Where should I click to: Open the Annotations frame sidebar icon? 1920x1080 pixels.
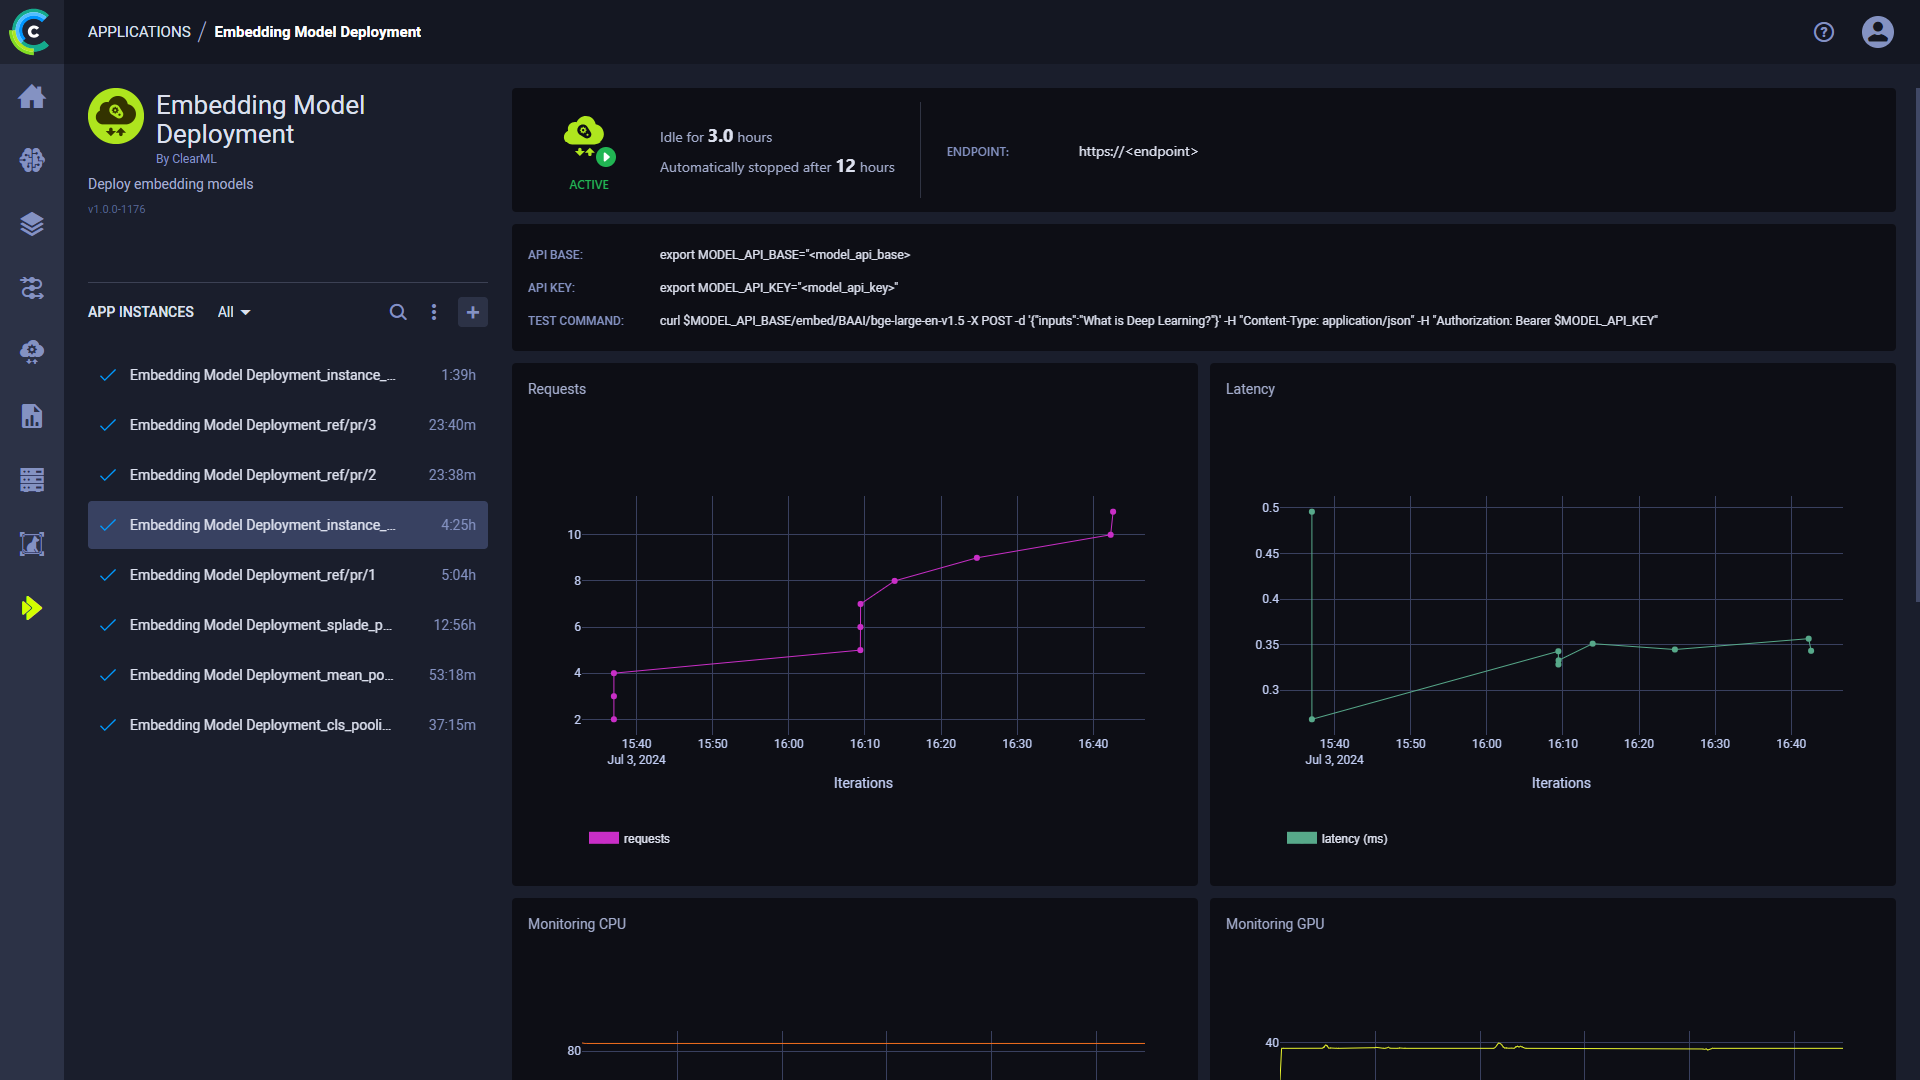point(32,544)
